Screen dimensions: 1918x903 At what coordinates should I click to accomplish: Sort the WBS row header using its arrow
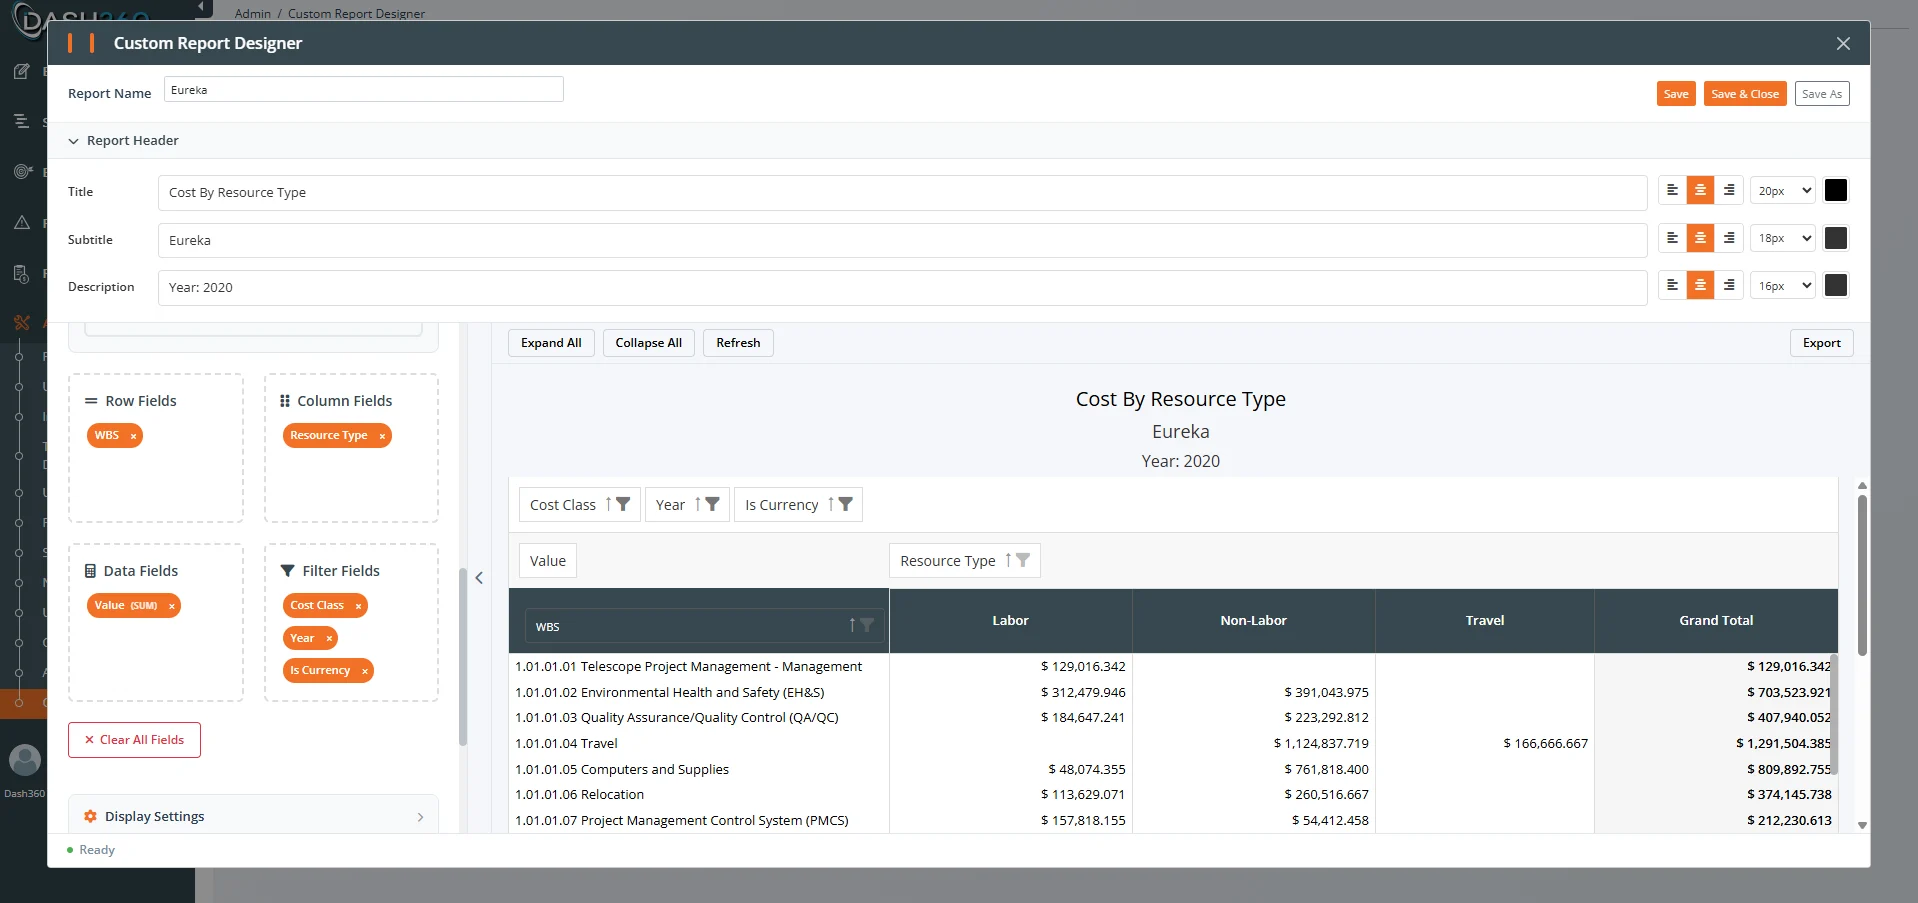(x=852, y=625)
